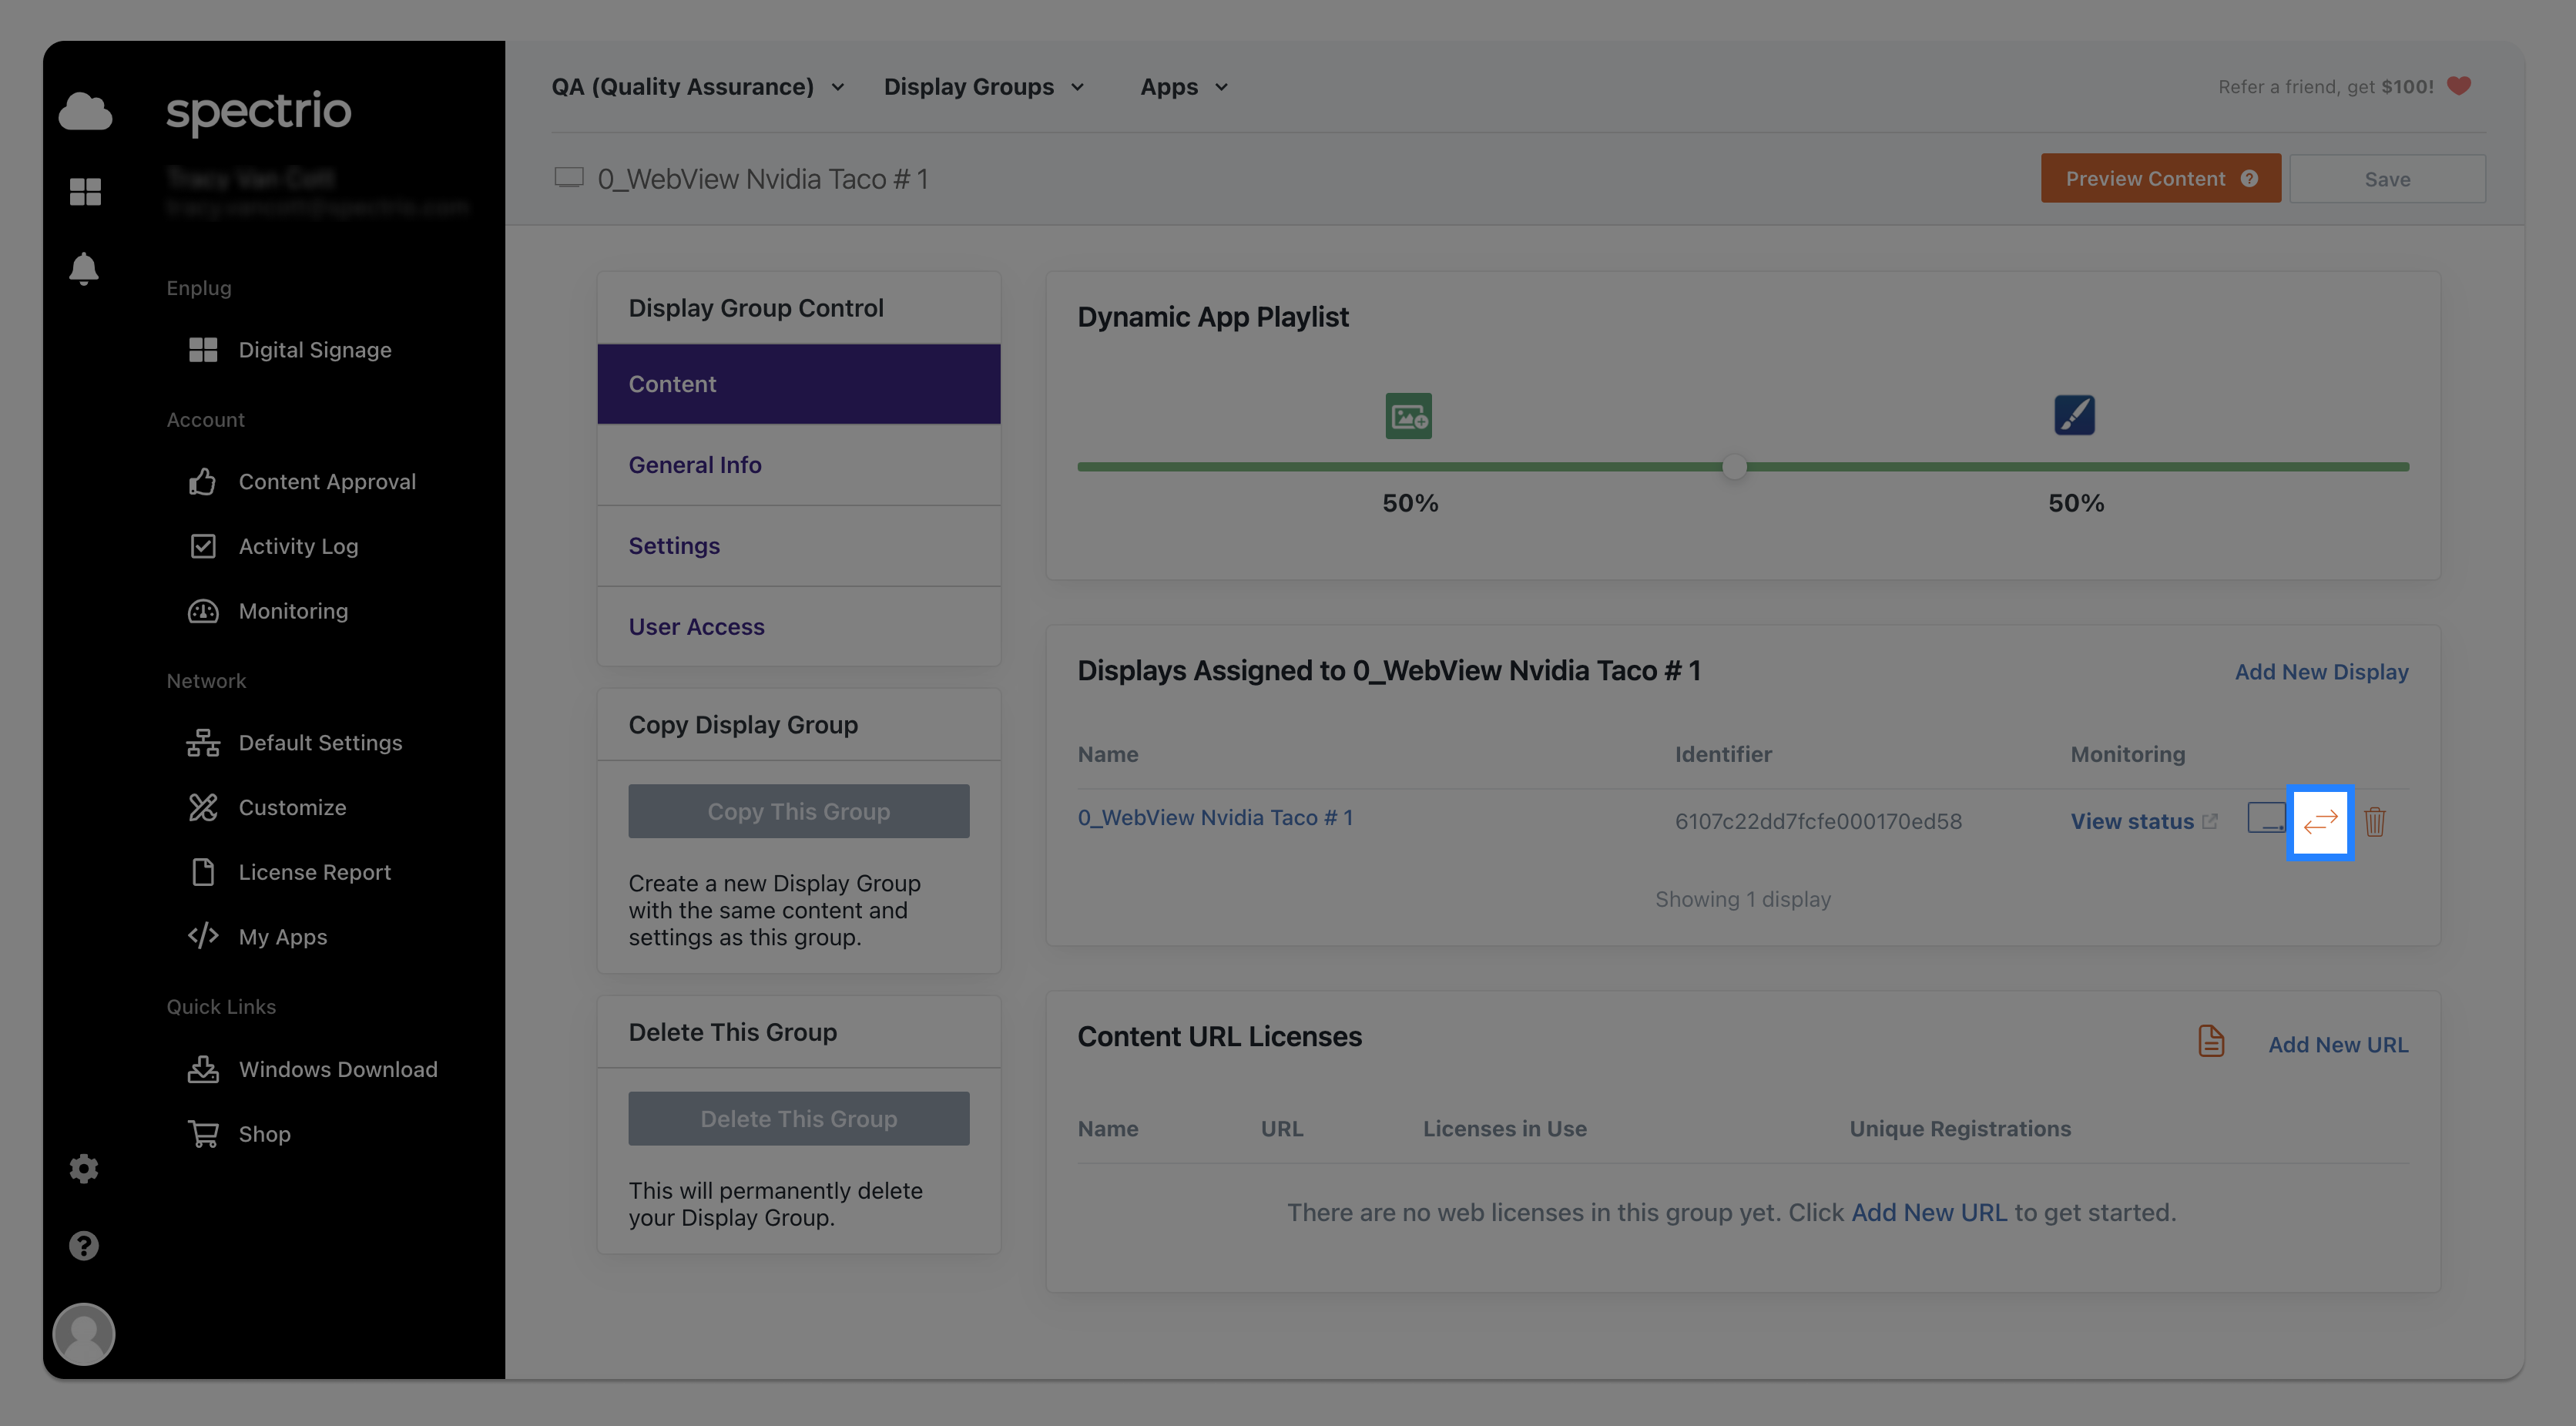Viewport: 2576px width, 1426px height.
Task: Click the Identifier column header
Action: (x=1723, y=755)
